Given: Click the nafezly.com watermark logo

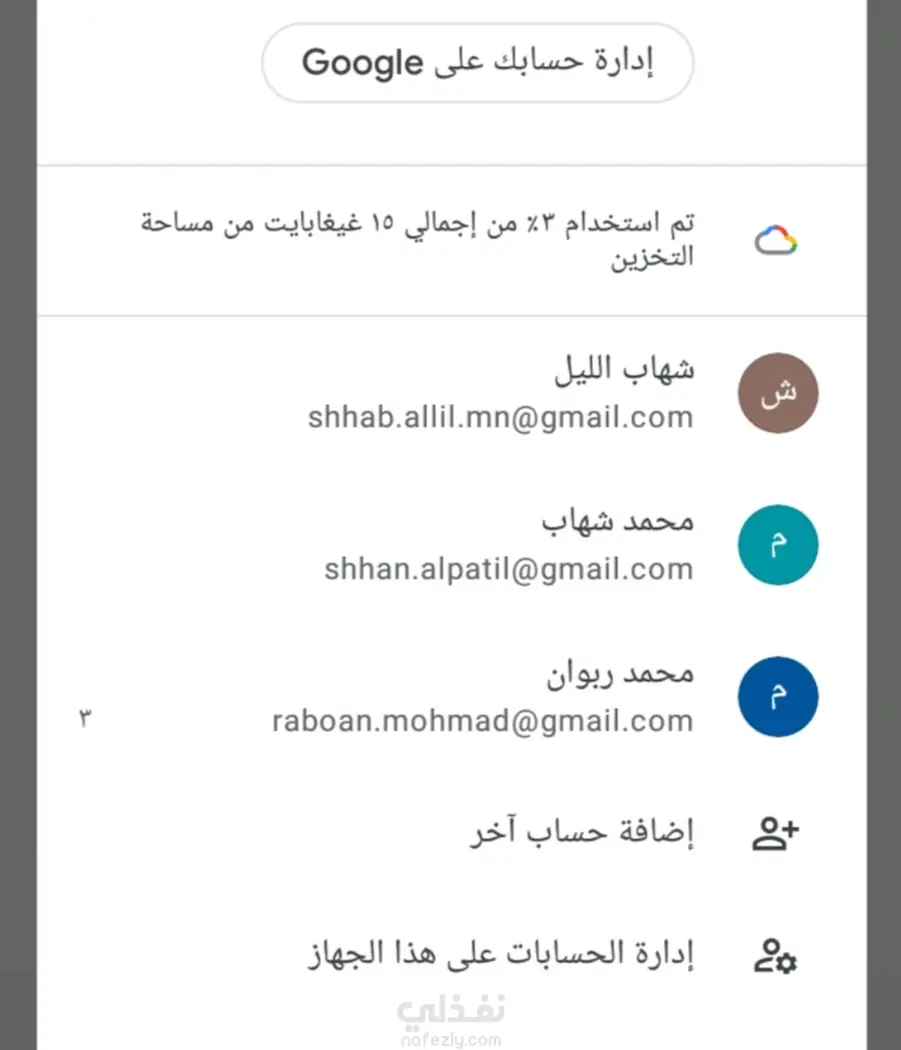Looking at the screenshot, I should point(451,1021).
